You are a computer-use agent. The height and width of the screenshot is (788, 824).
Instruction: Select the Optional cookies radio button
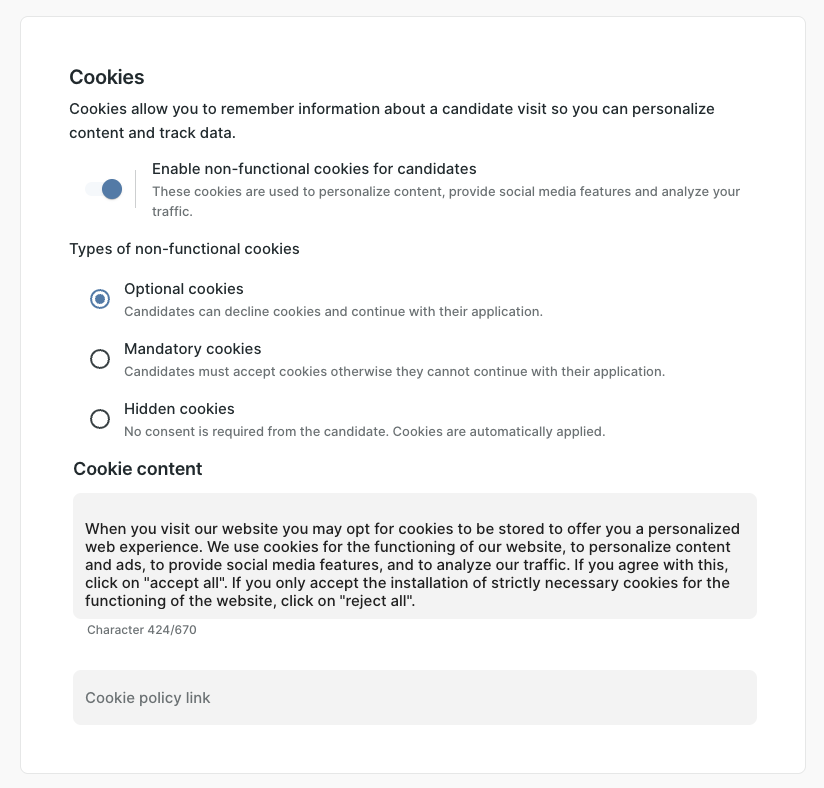[100, 299]
